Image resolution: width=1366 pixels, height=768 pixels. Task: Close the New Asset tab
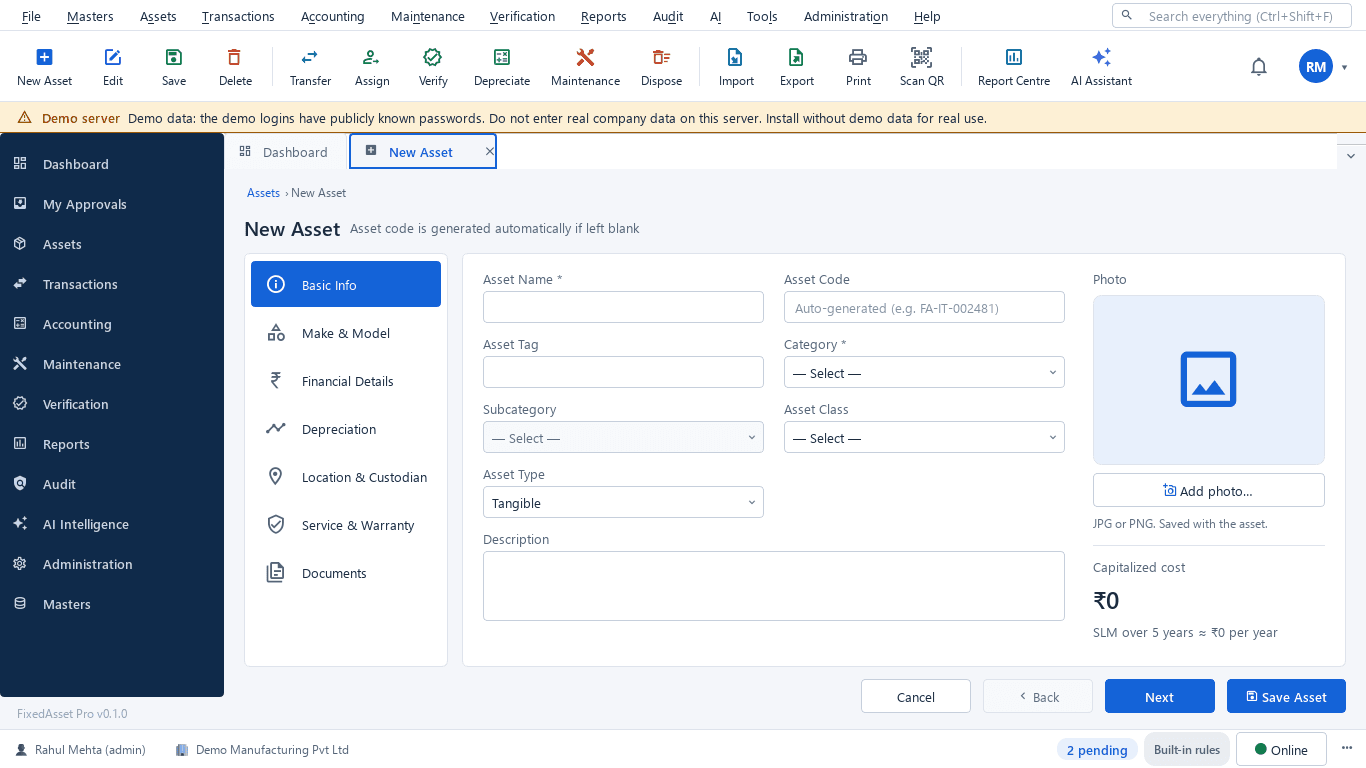pos(489,152)
